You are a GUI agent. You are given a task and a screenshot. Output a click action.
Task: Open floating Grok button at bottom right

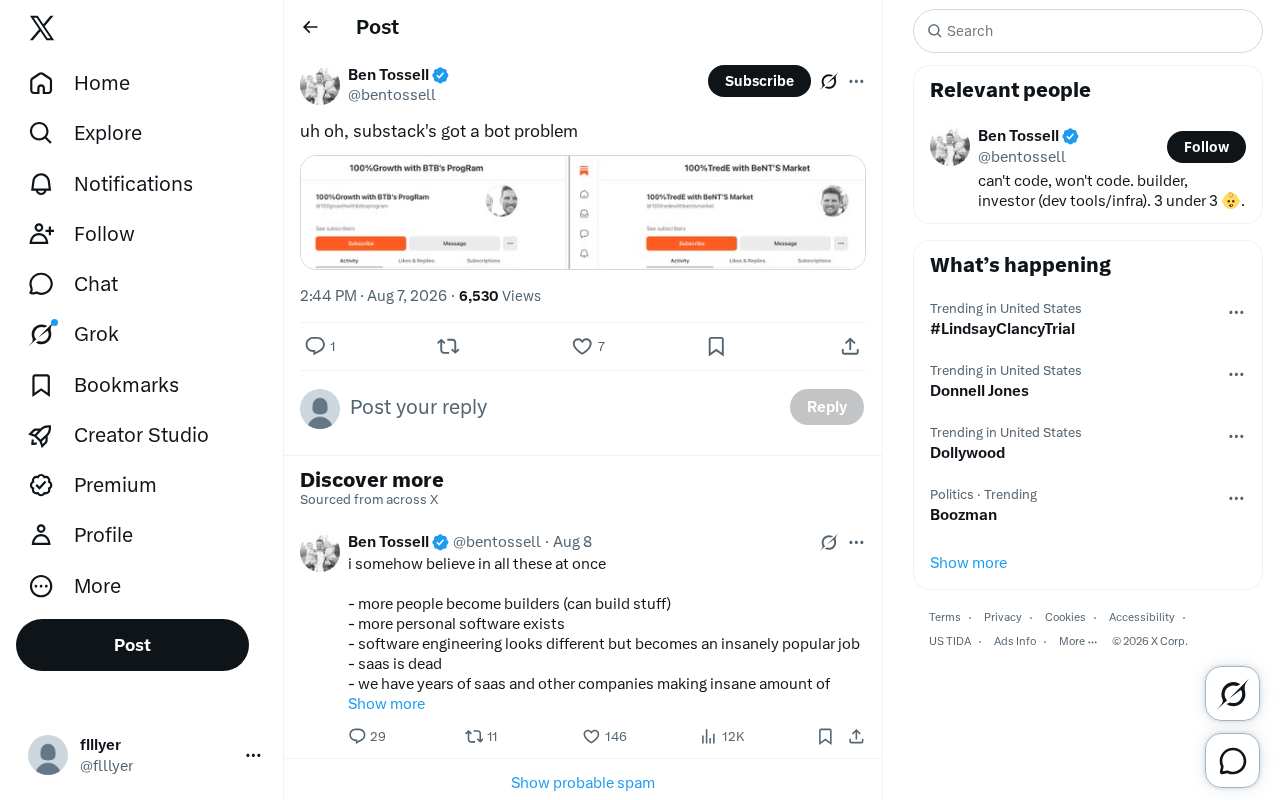pyautogui.click(x=1232, y=693)
